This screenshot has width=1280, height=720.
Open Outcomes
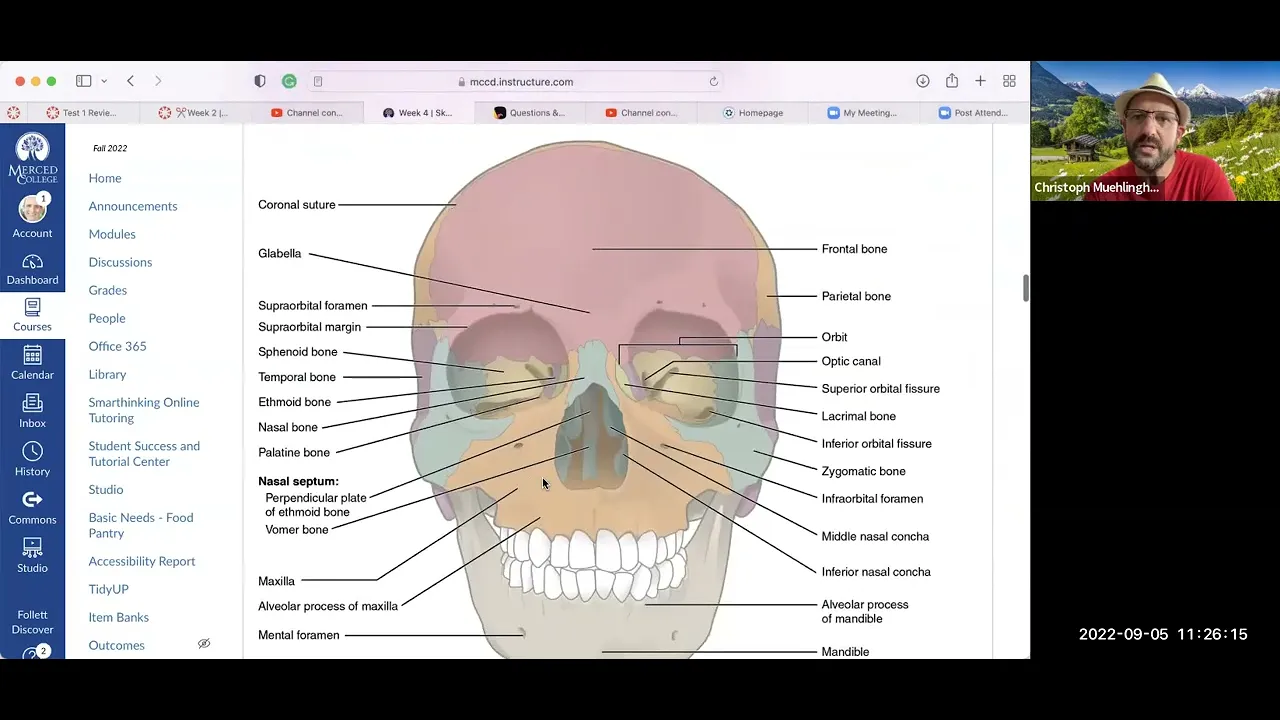116,645
